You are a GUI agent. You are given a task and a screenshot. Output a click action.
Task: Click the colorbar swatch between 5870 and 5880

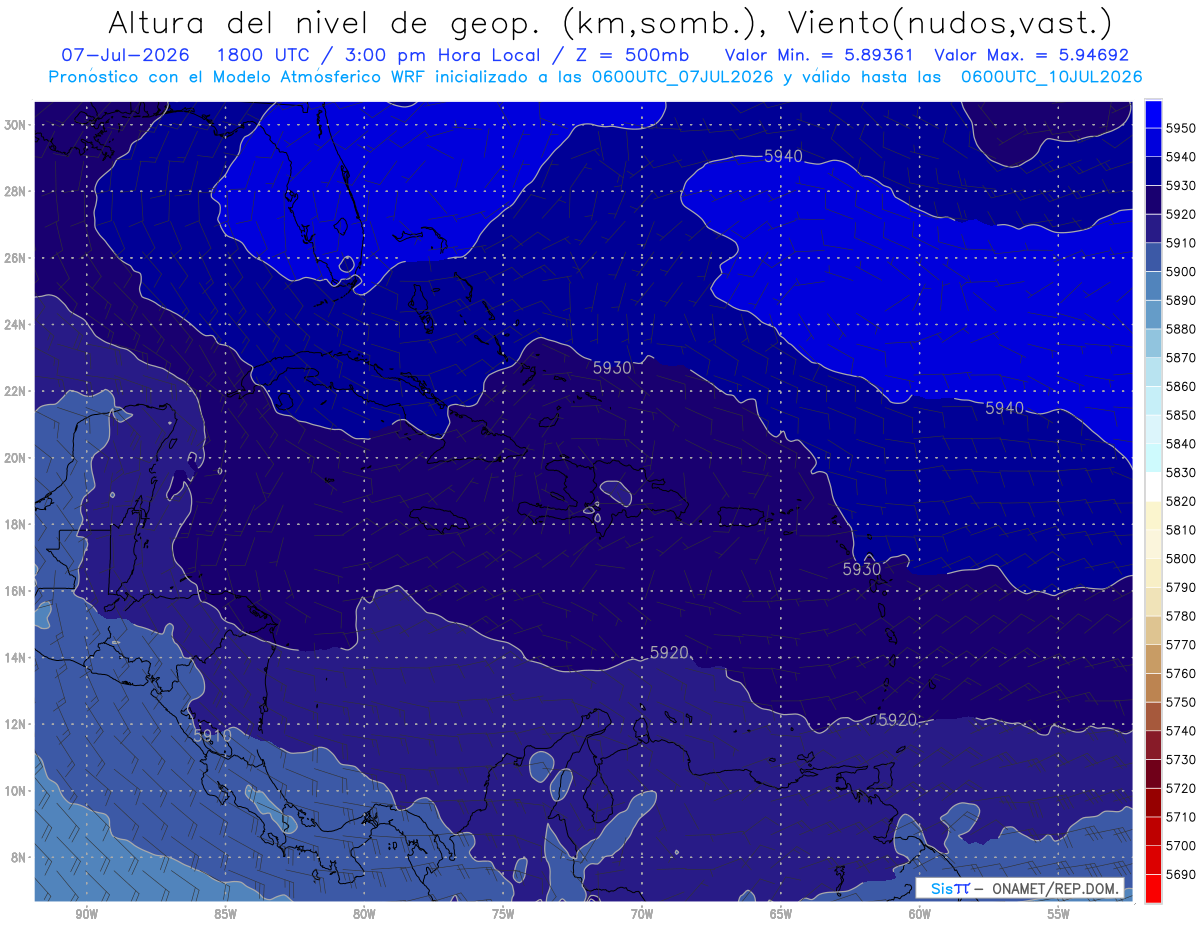point(1153,343)
